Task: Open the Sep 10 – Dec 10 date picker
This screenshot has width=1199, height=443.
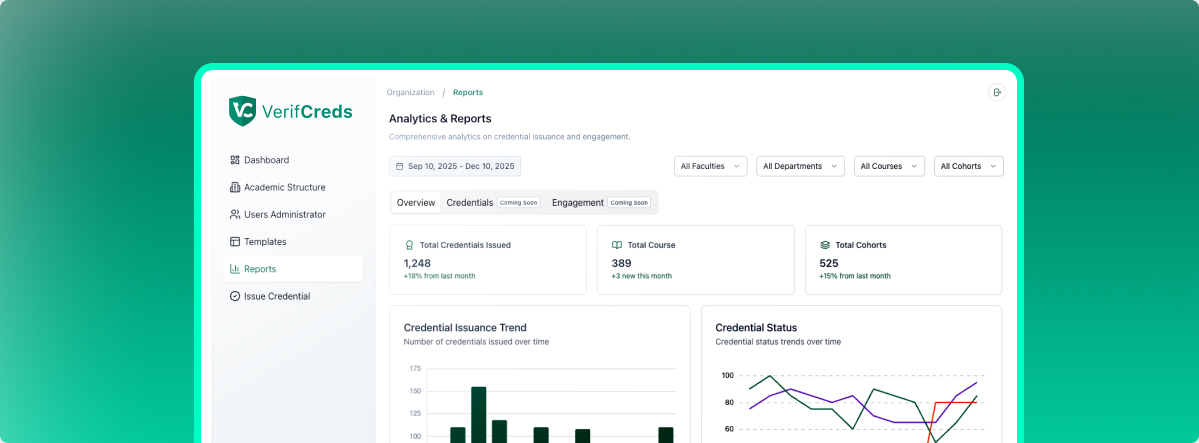Action: point(455,166)
